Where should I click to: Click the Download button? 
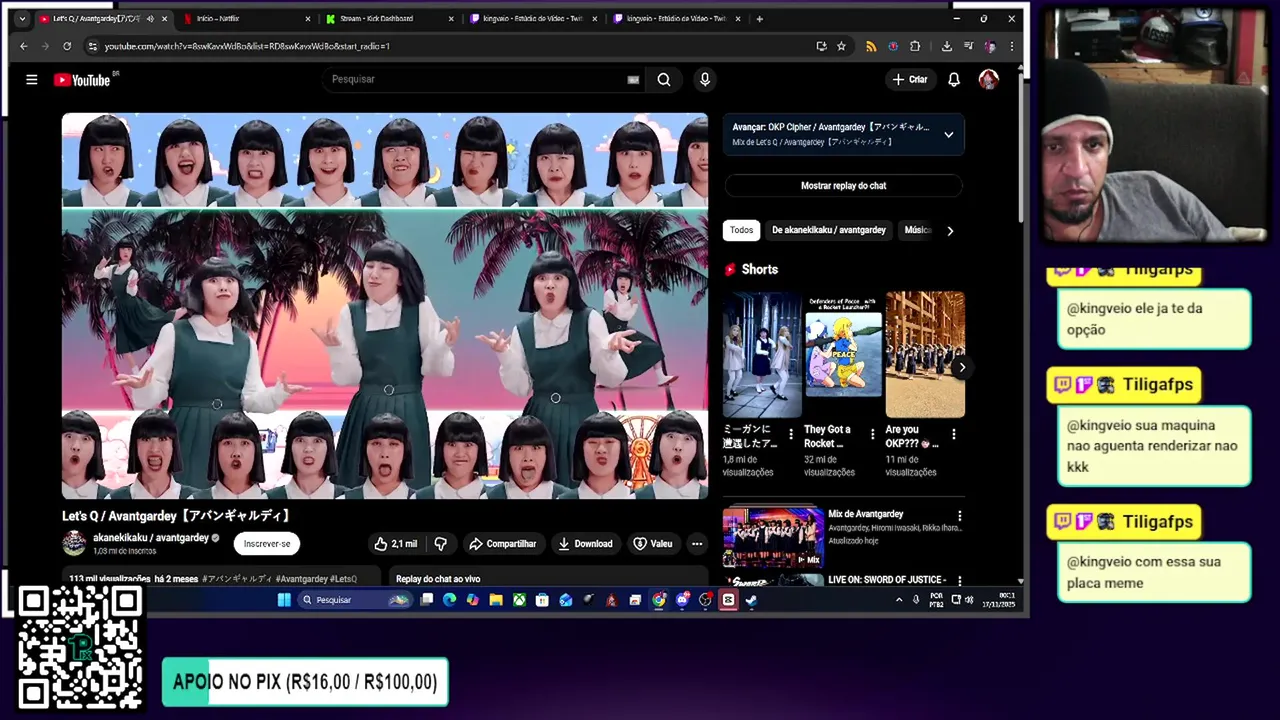click(x=585, y=543)
